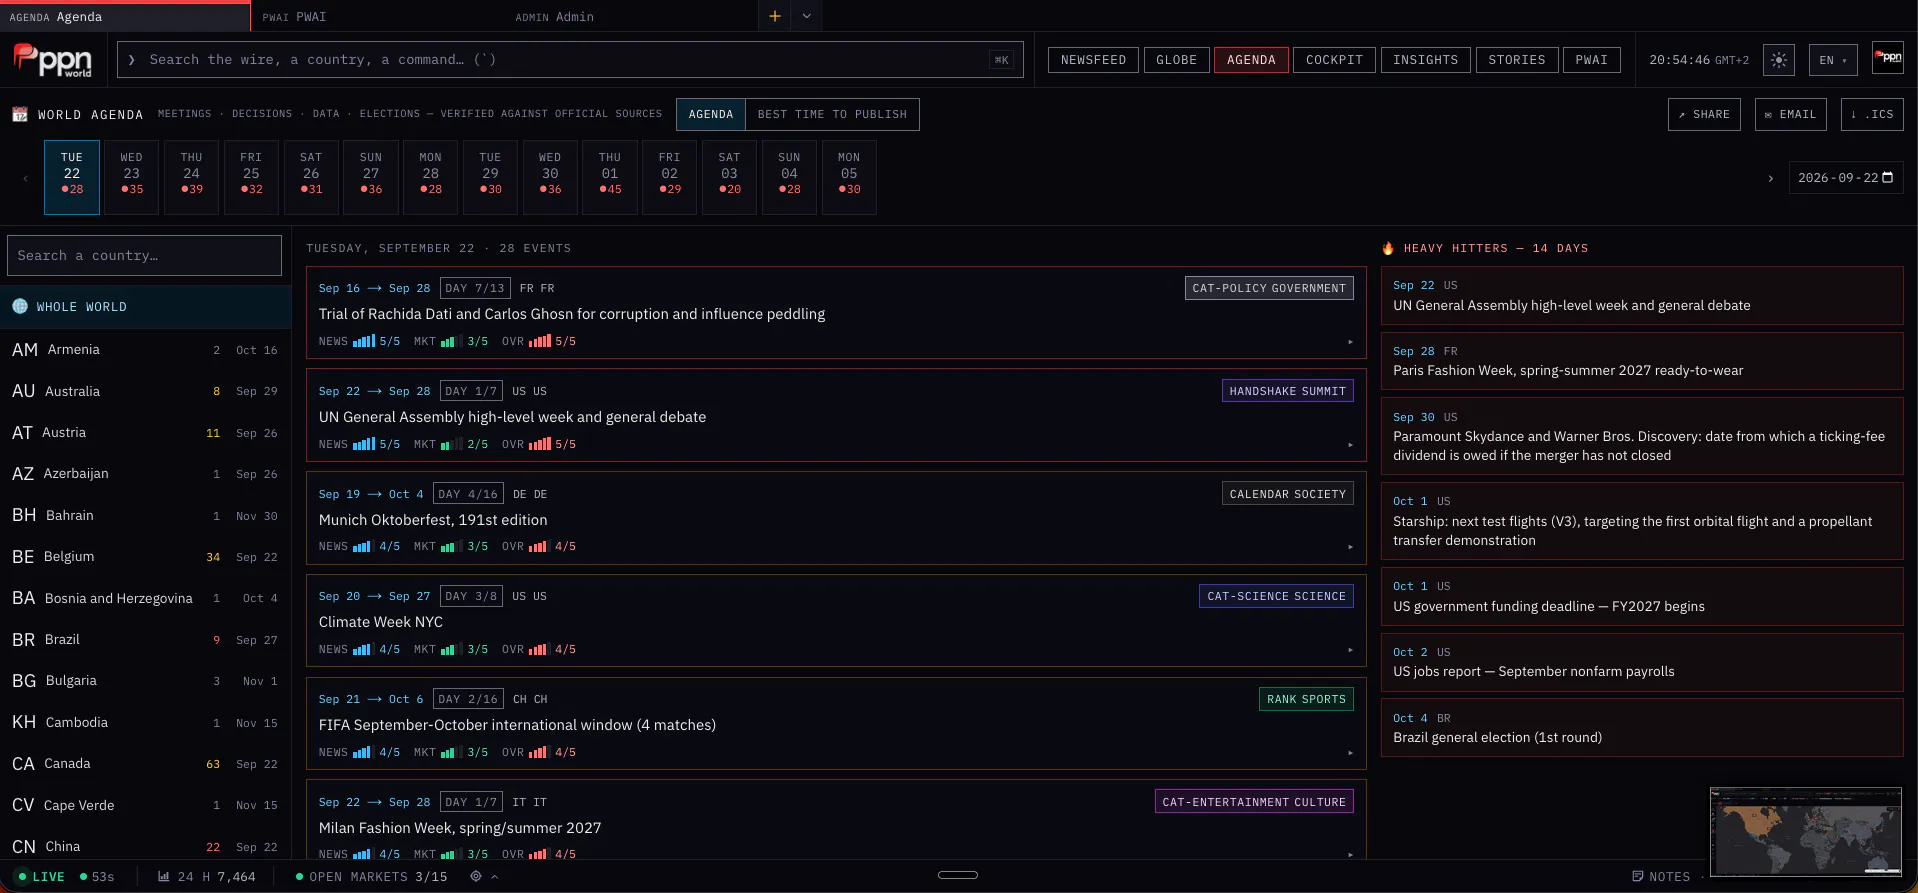Select the Agenda view toggle
This screenshot has width=1918, height=893.
click(x=711, y=114)
